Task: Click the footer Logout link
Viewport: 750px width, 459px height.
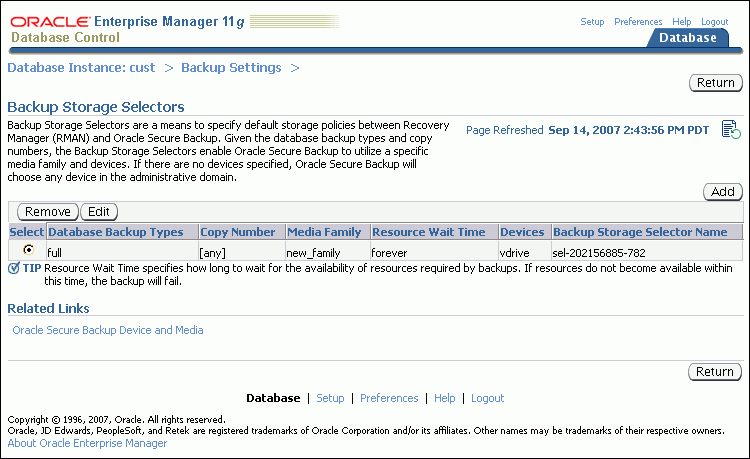Action: 487,398
